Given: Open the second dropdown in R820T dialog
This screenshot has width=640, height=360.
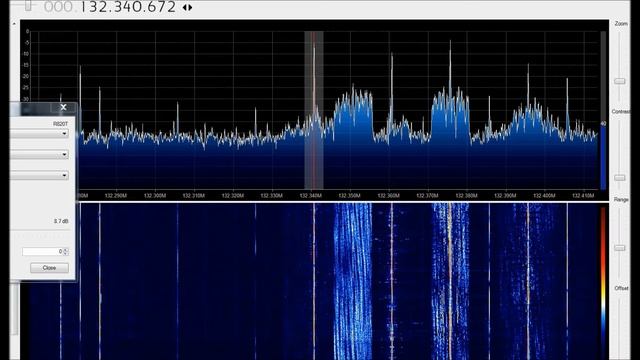Looking at the screenshot, I should [x=39, y=155].
